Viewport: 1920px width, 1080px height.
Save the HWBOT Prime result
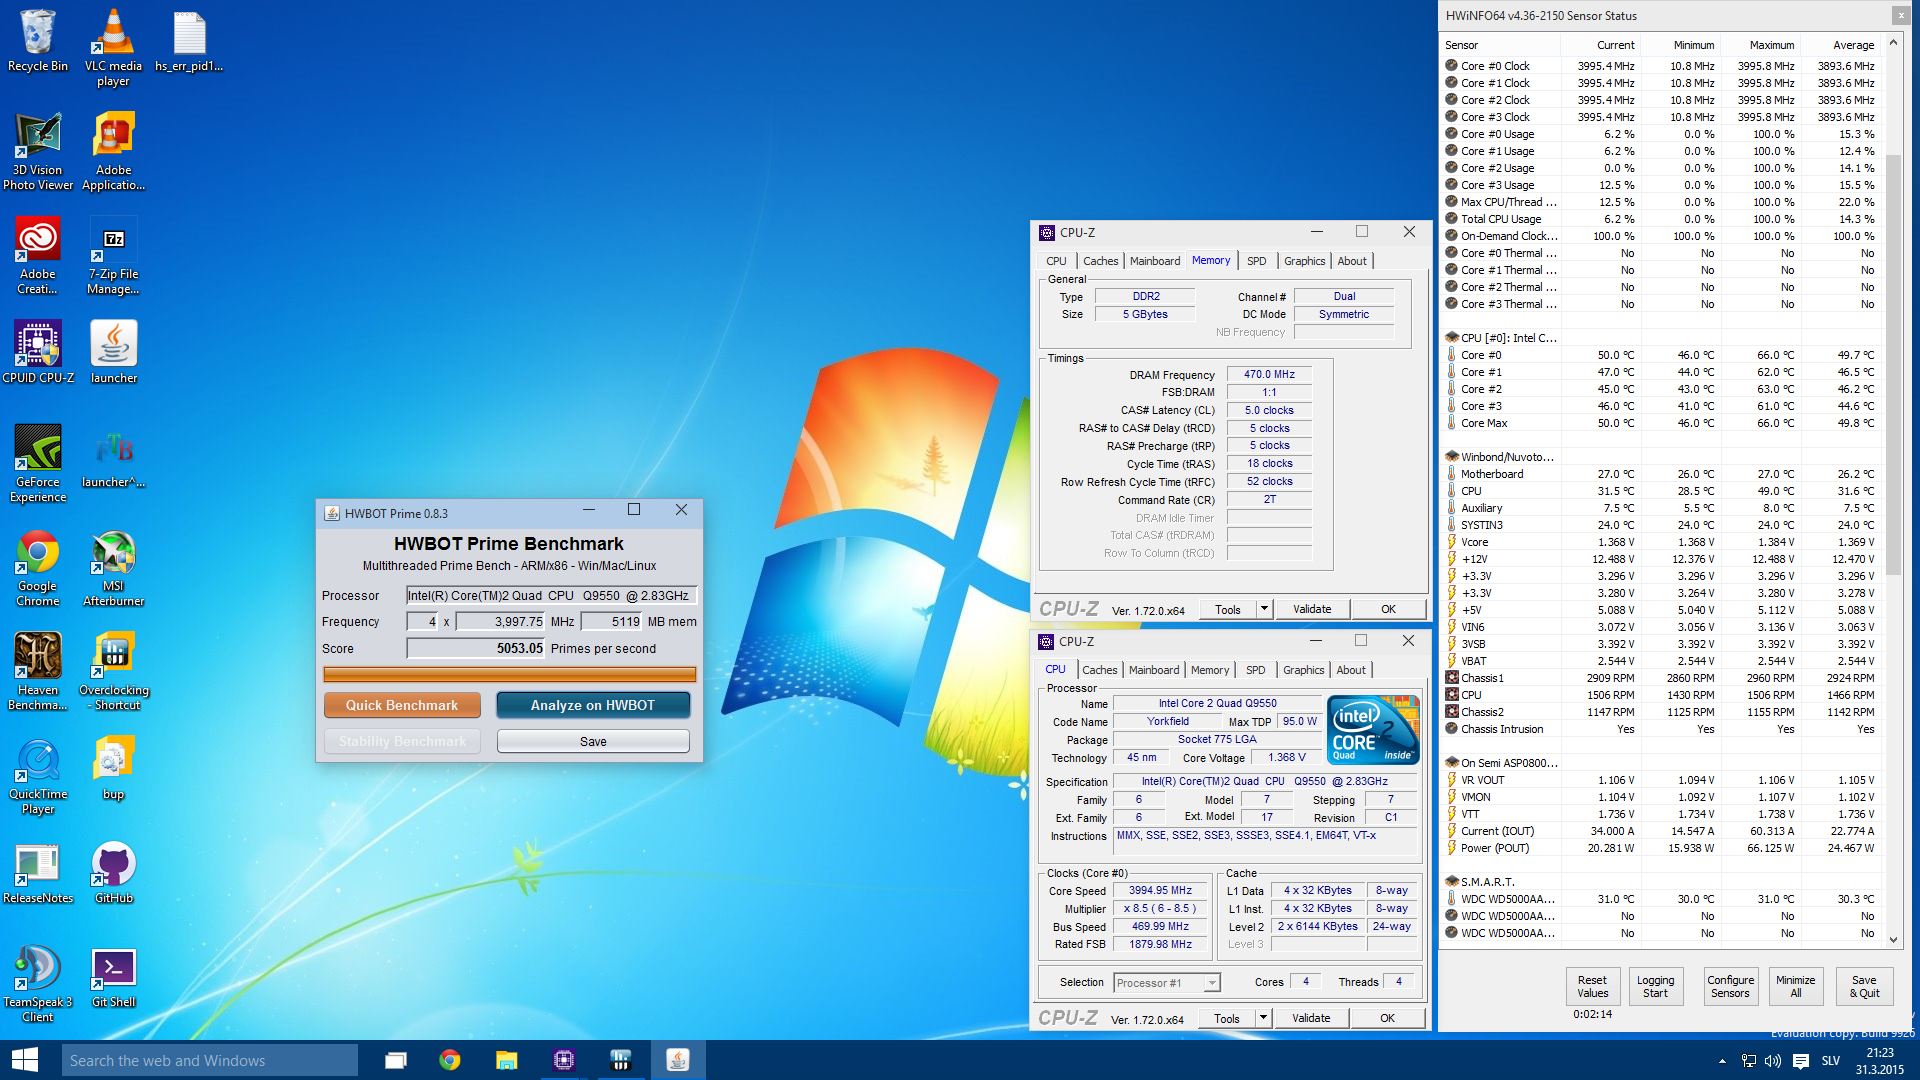tap(593, 741)
